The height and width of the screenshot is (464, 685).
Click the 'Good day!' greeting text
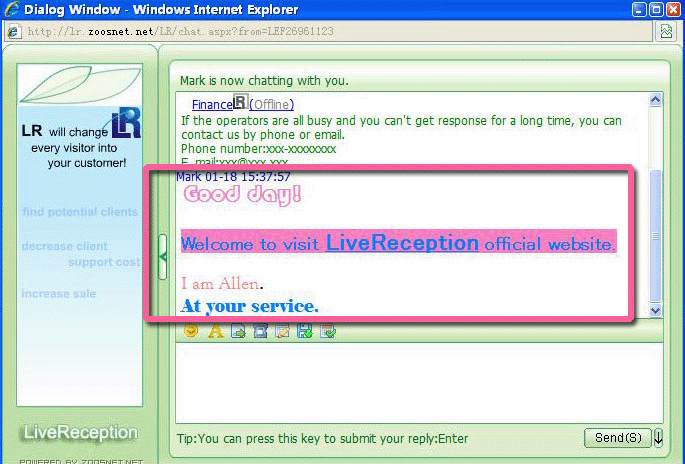click(x=242, y=195)
